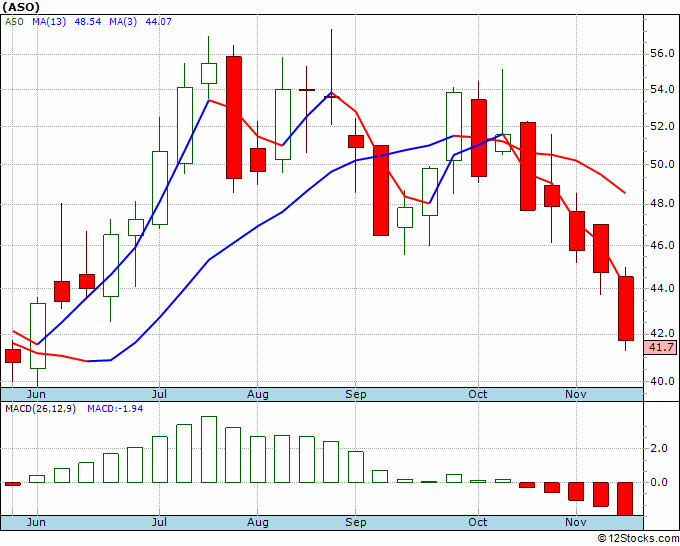Click Oct on the MACD panel time axis
The image size is (680, 546).
click(478, 522)
